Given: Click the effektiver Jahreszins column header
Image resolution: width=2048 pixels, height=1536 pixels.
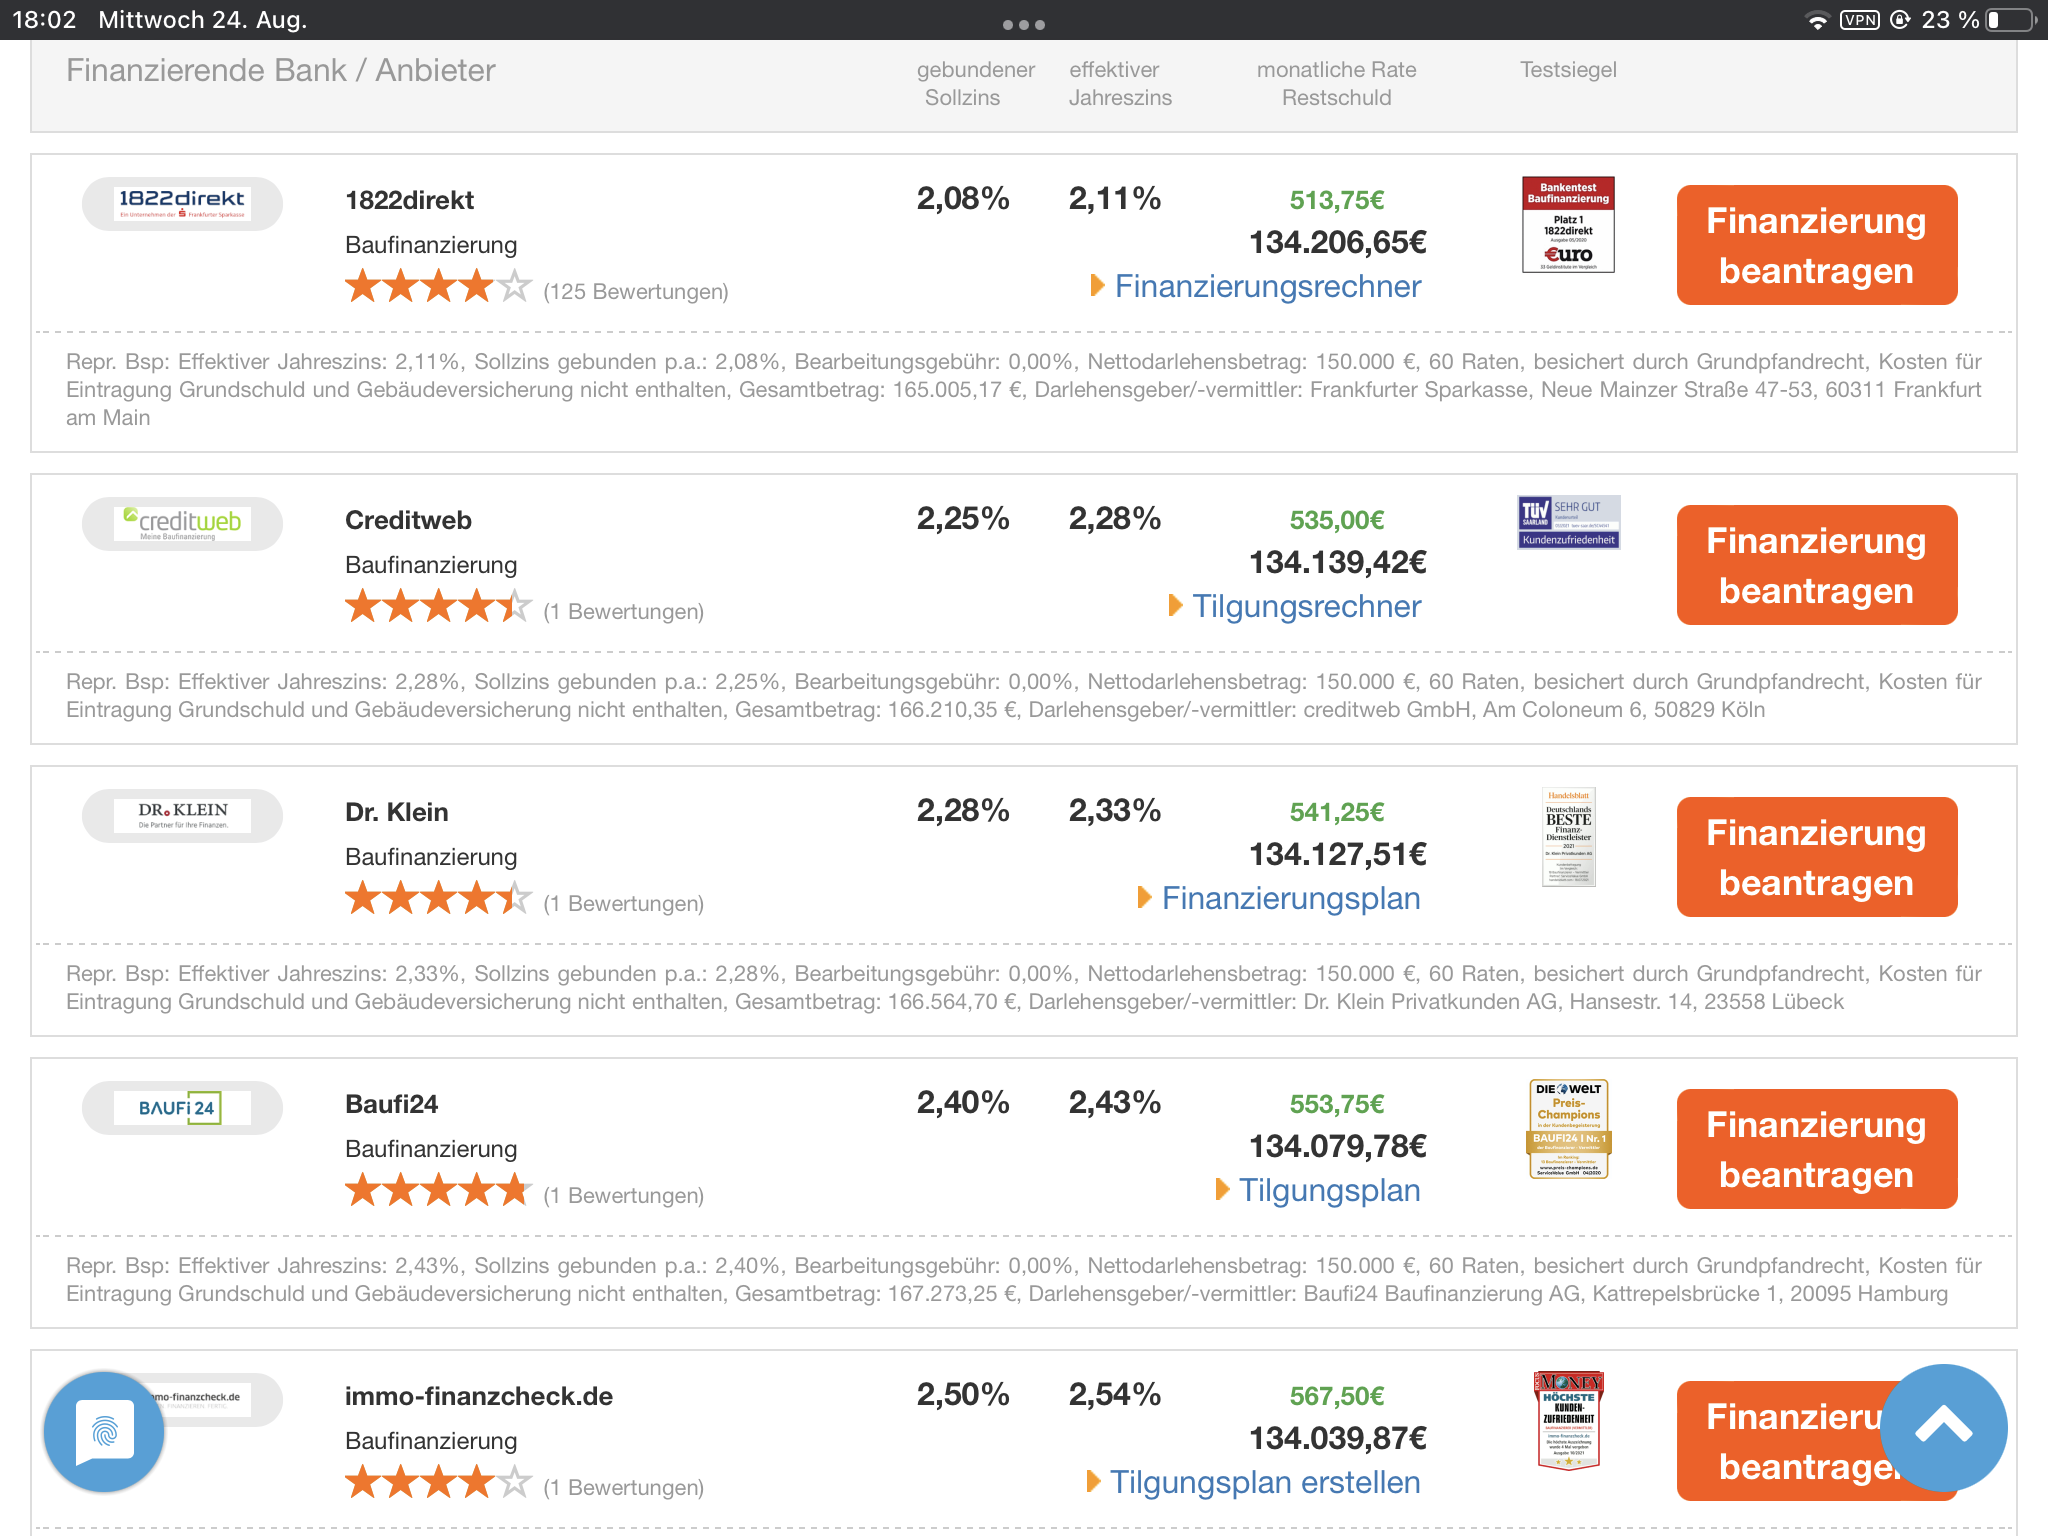Looking at the screenshot, I should pyautogui.click(x=1120, y=84).
